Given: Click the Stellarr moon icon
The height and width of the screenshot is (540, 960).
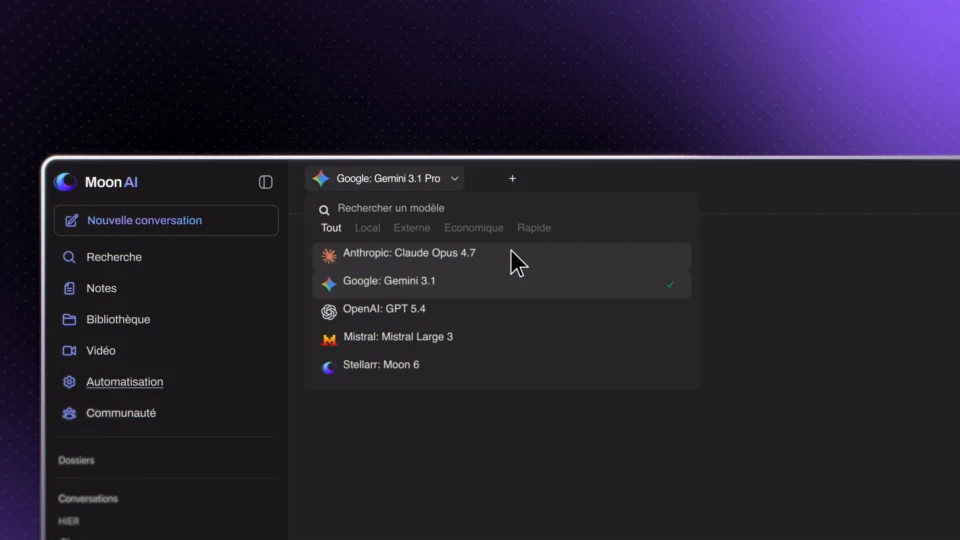Looking at the screenshot, I should click(x=329, y=367).
